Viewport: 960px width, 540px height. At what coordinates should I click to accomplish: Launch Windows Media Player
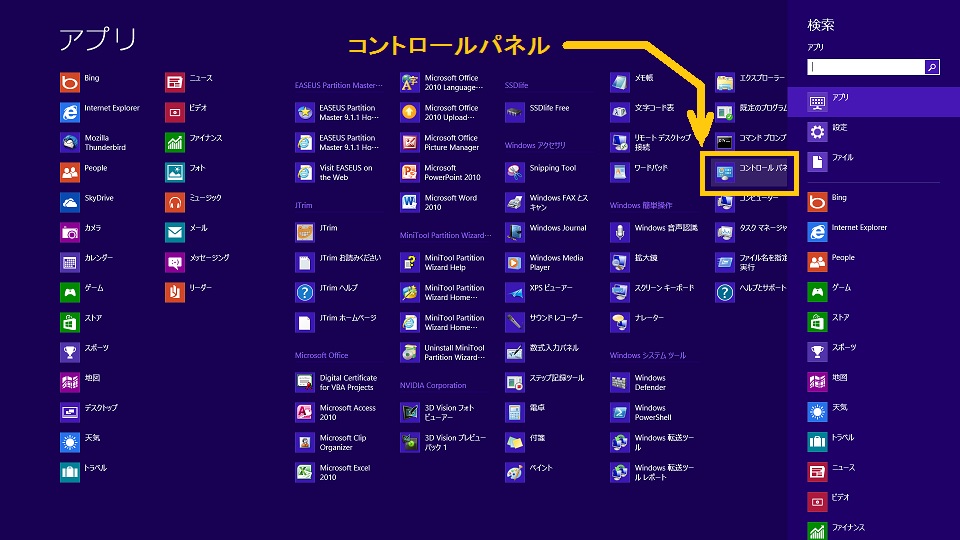click(x=545, y=262)
